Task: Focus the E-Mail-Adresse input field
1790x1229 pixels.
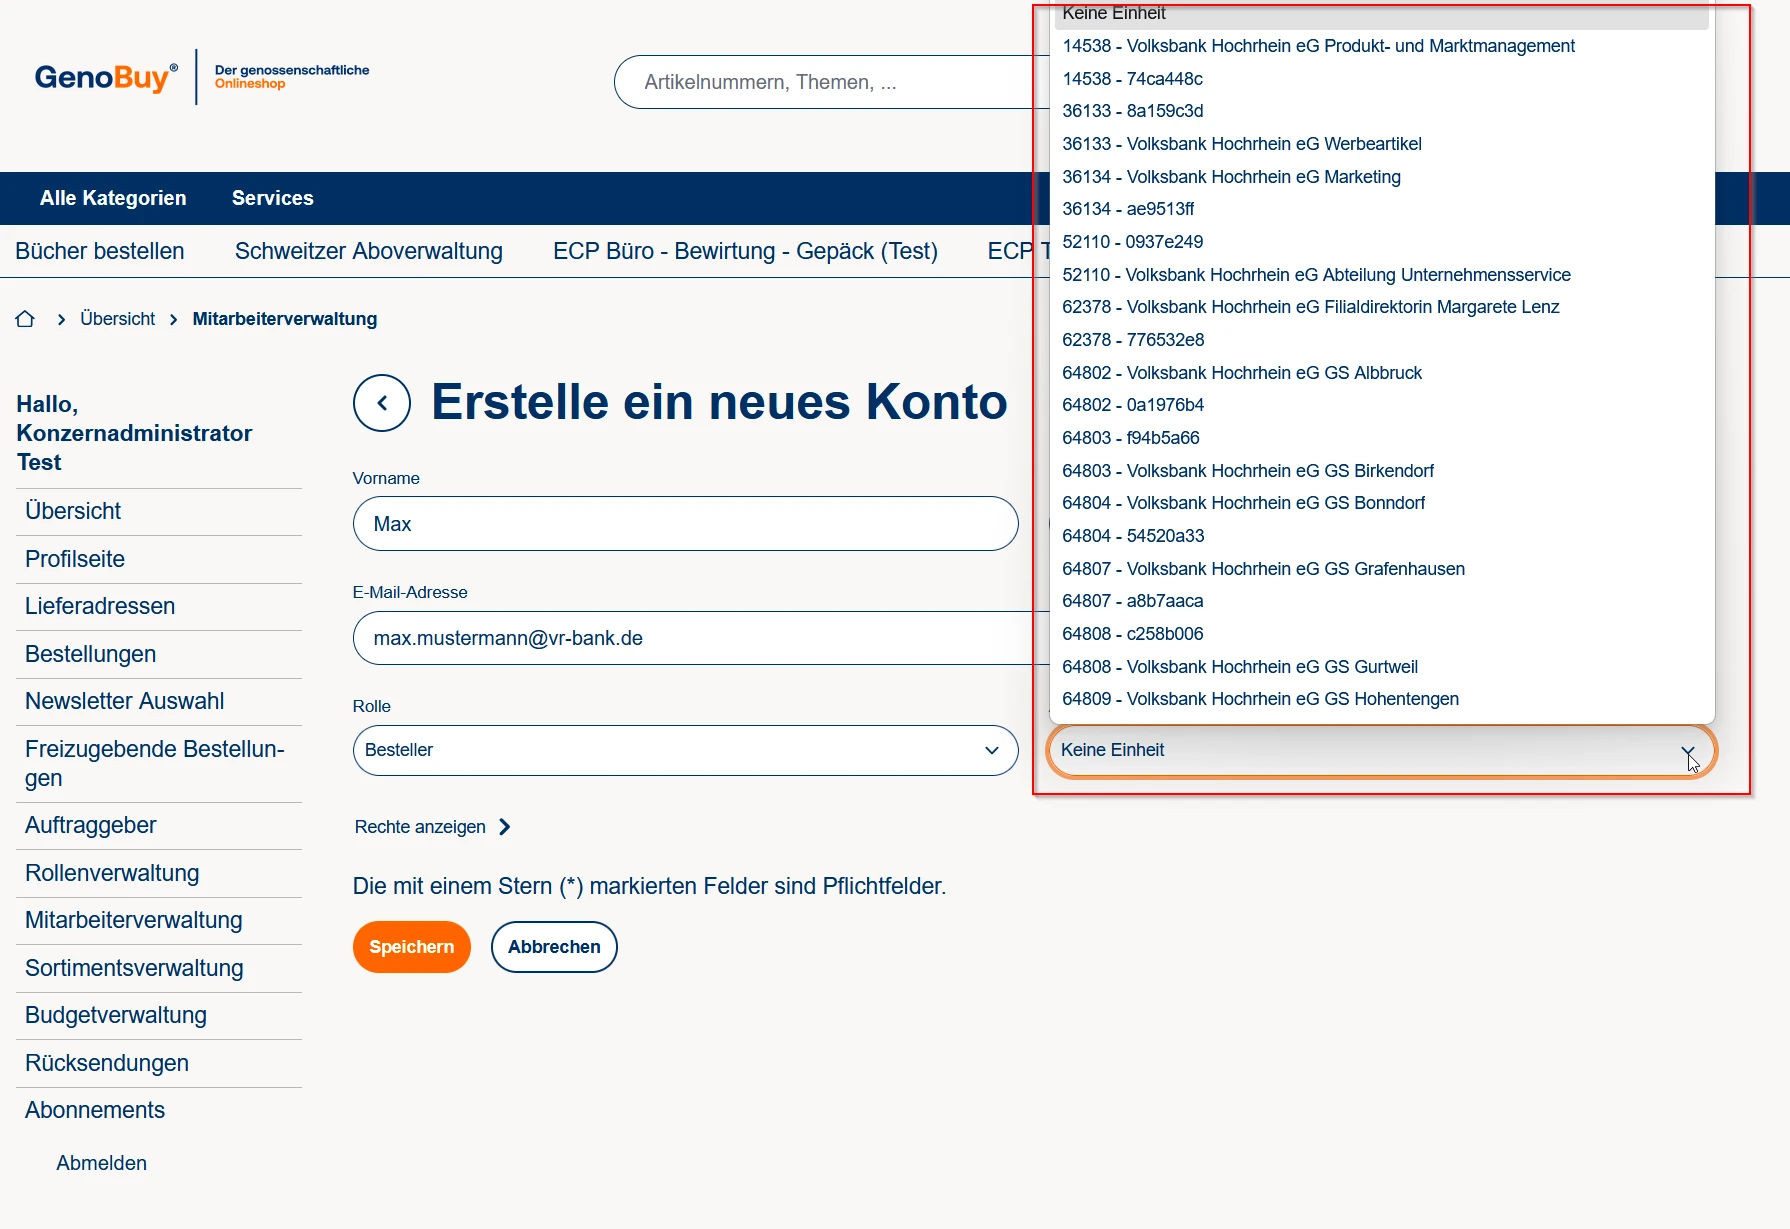Action: (x=690, y=638)
